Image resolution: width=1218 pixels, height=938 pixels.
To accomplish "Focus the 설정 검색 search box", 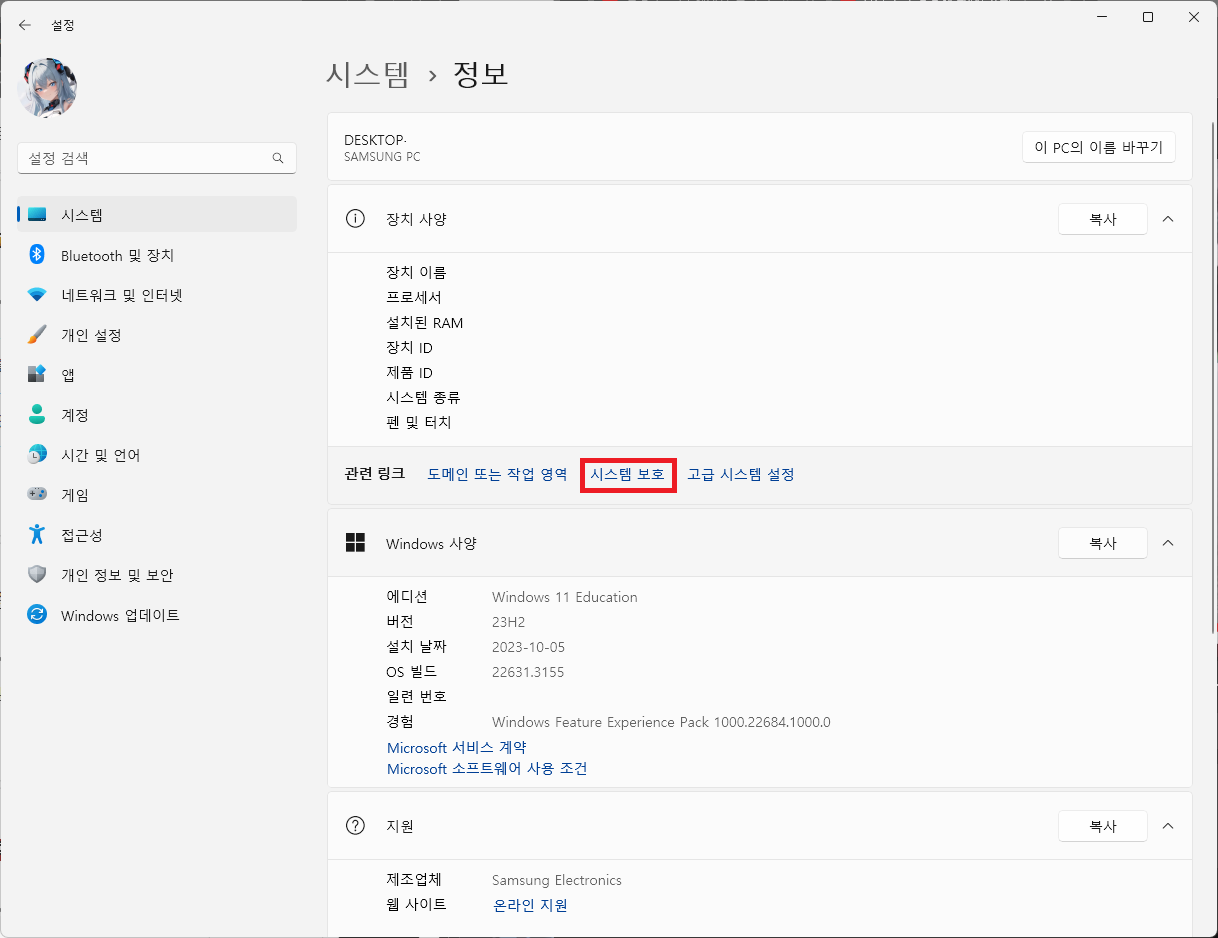I will pyautogui.click(x=157, y=158).
